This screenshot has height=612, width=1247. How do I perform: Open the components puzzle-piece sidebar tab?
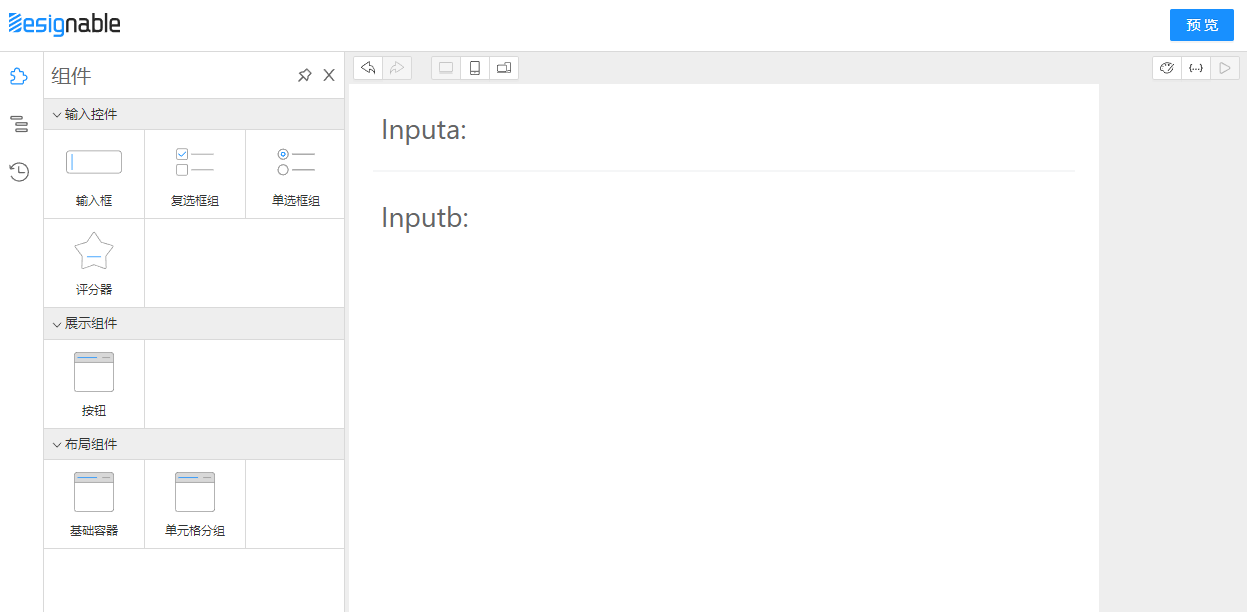19,77
